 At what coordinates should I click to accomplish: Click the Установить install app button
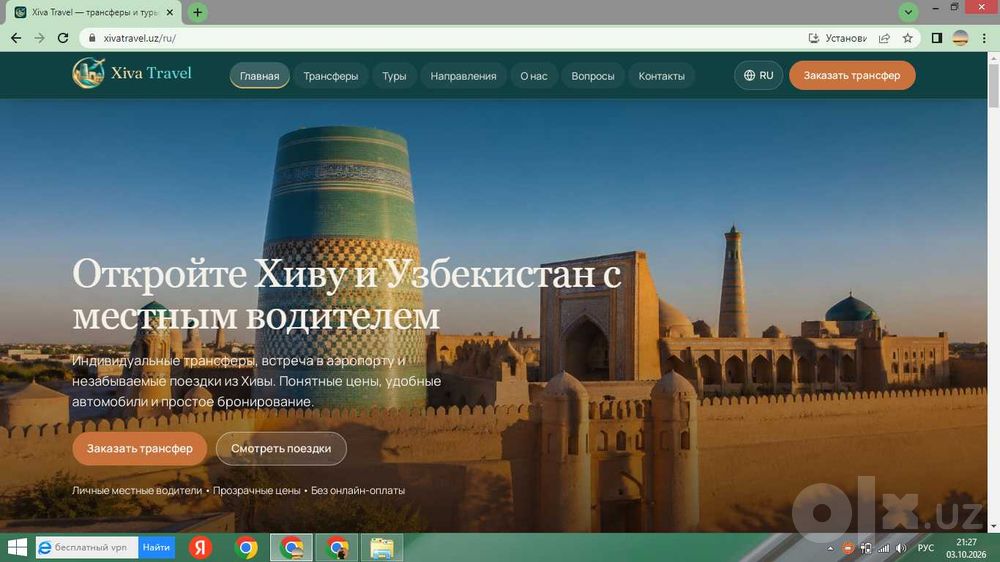[x=837, y=38]
